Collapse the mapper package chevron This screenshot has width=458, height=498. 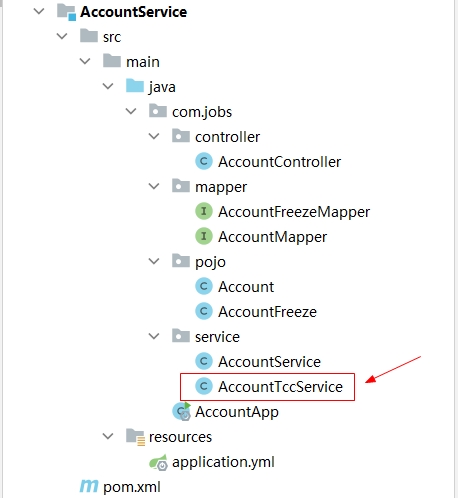click(154, 186)
